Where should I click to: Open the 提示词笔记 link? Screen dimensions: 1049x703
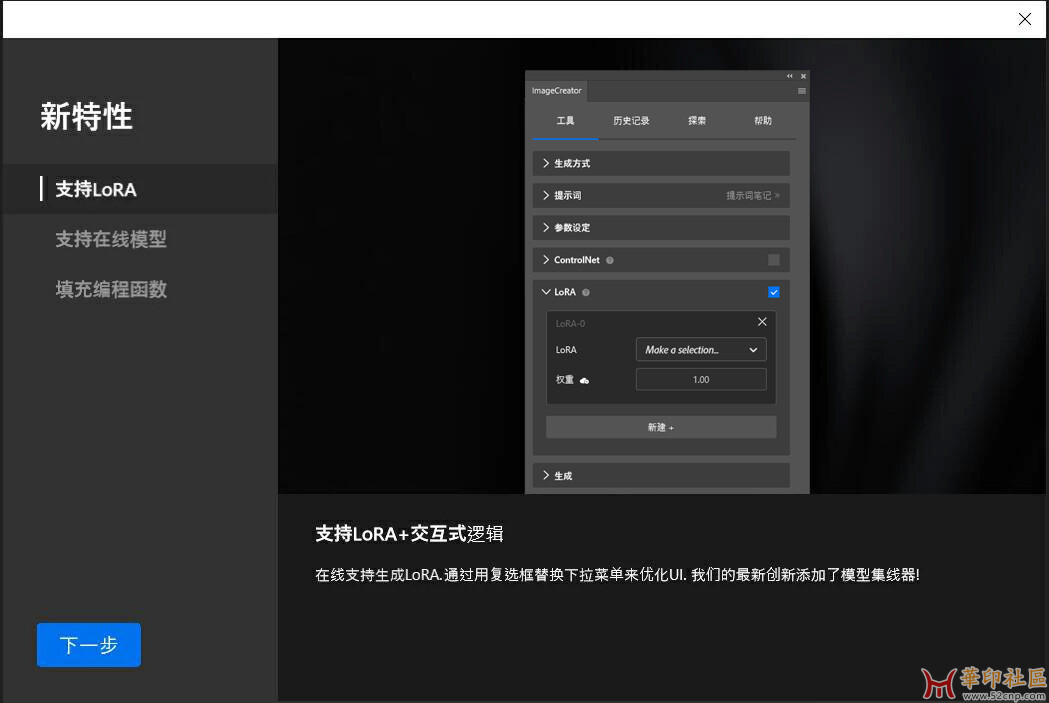tap(753, 195)
